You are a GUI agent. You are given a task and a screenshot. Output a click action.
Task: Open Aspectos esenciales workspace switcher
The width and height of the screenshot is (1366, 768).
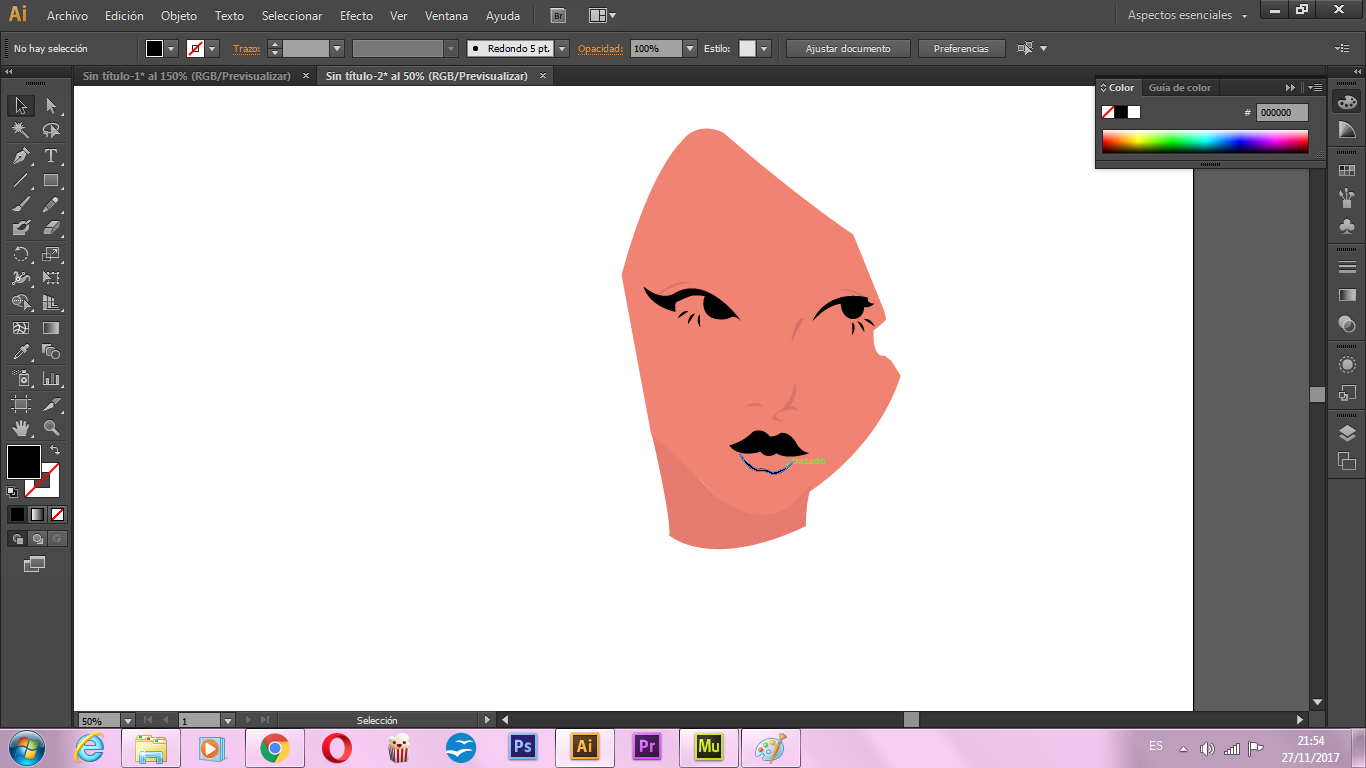[1187, 16]
